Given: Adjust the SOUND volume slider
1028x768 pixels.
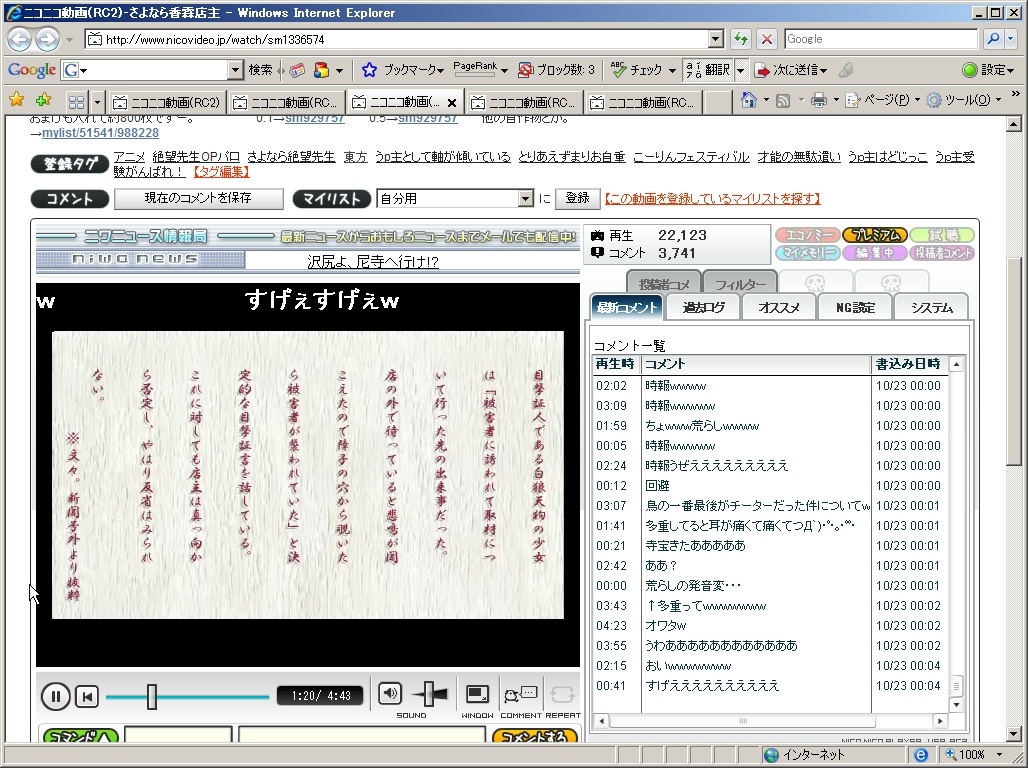Looking at the screenshot, I should [x=429, y=694].
